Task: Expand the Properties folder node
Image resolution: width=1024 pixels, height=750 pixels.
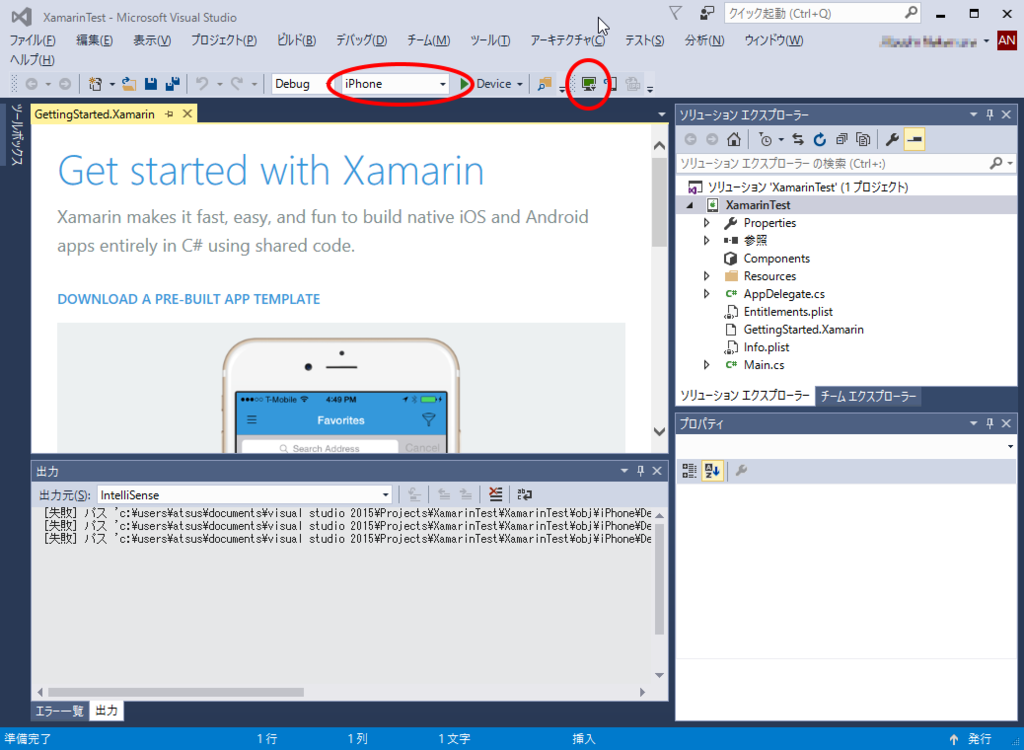Action: [707, 223]
